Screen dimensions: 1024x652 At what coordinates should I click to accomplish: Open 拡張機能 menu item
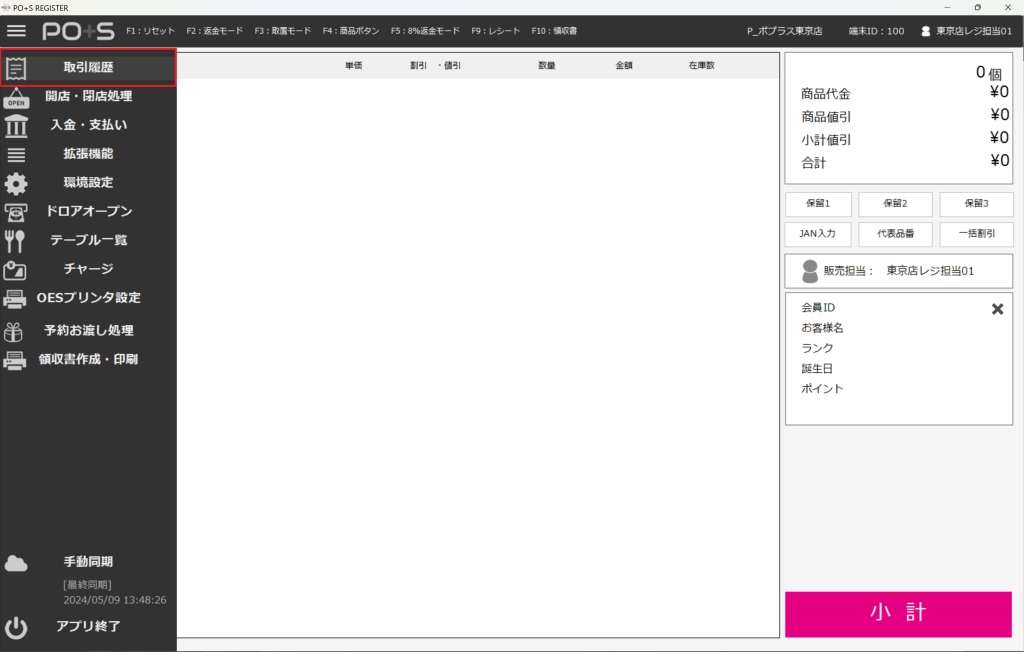pos(88,154)
